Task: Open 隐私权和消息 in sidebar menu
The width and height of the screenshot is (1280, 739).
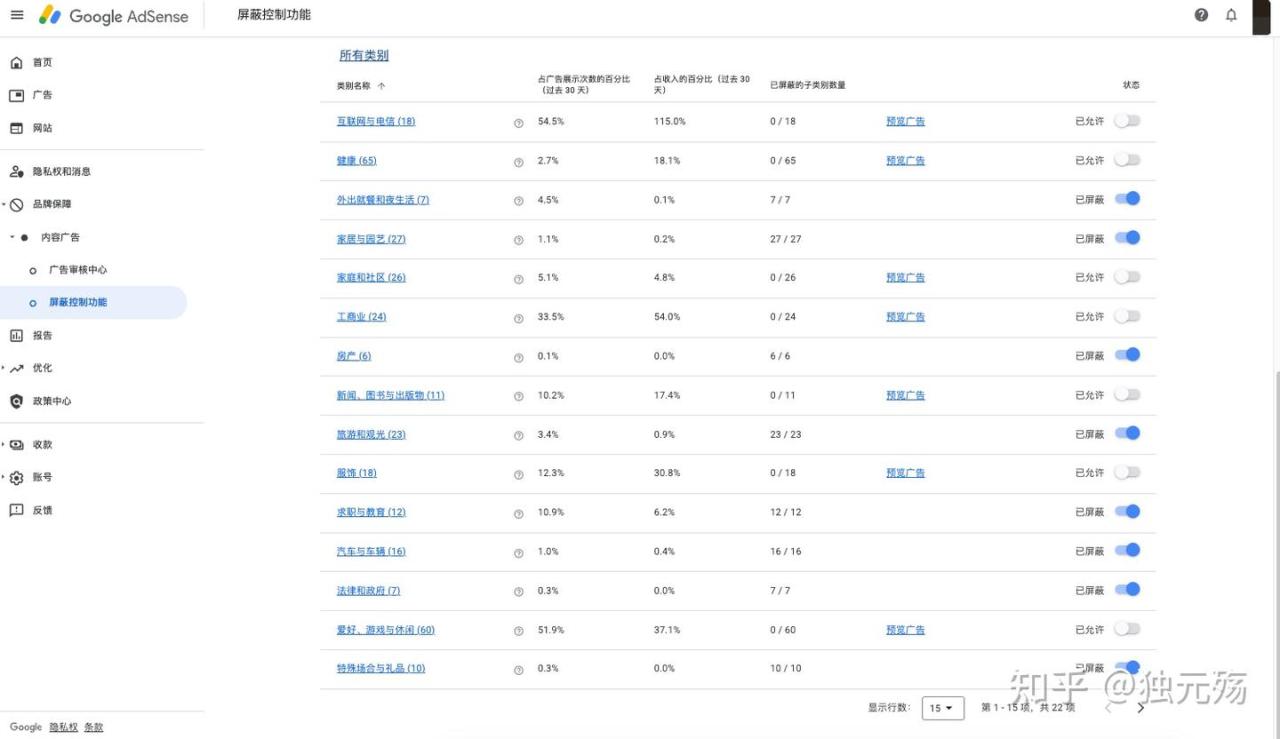Action: pyautogui.click(x=61, y=171)
